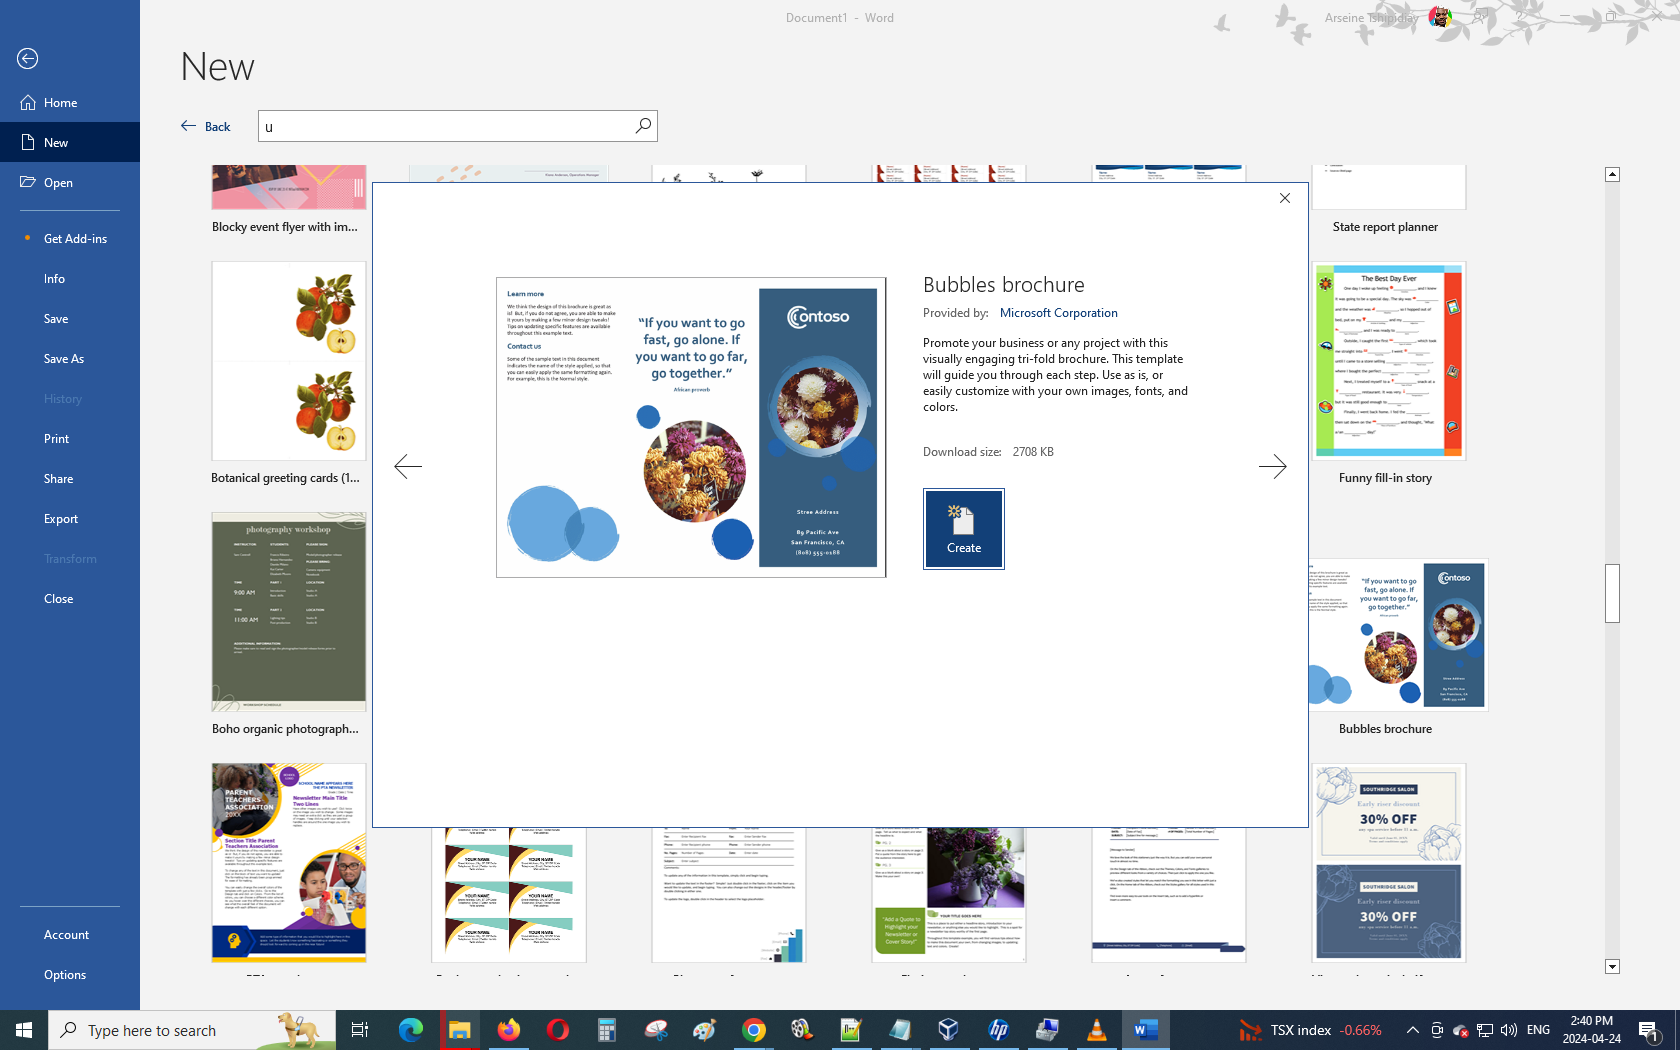Click the search magnifier icon in template search
This screenshot has width=1680, height=1050.
tap(643, 126)
